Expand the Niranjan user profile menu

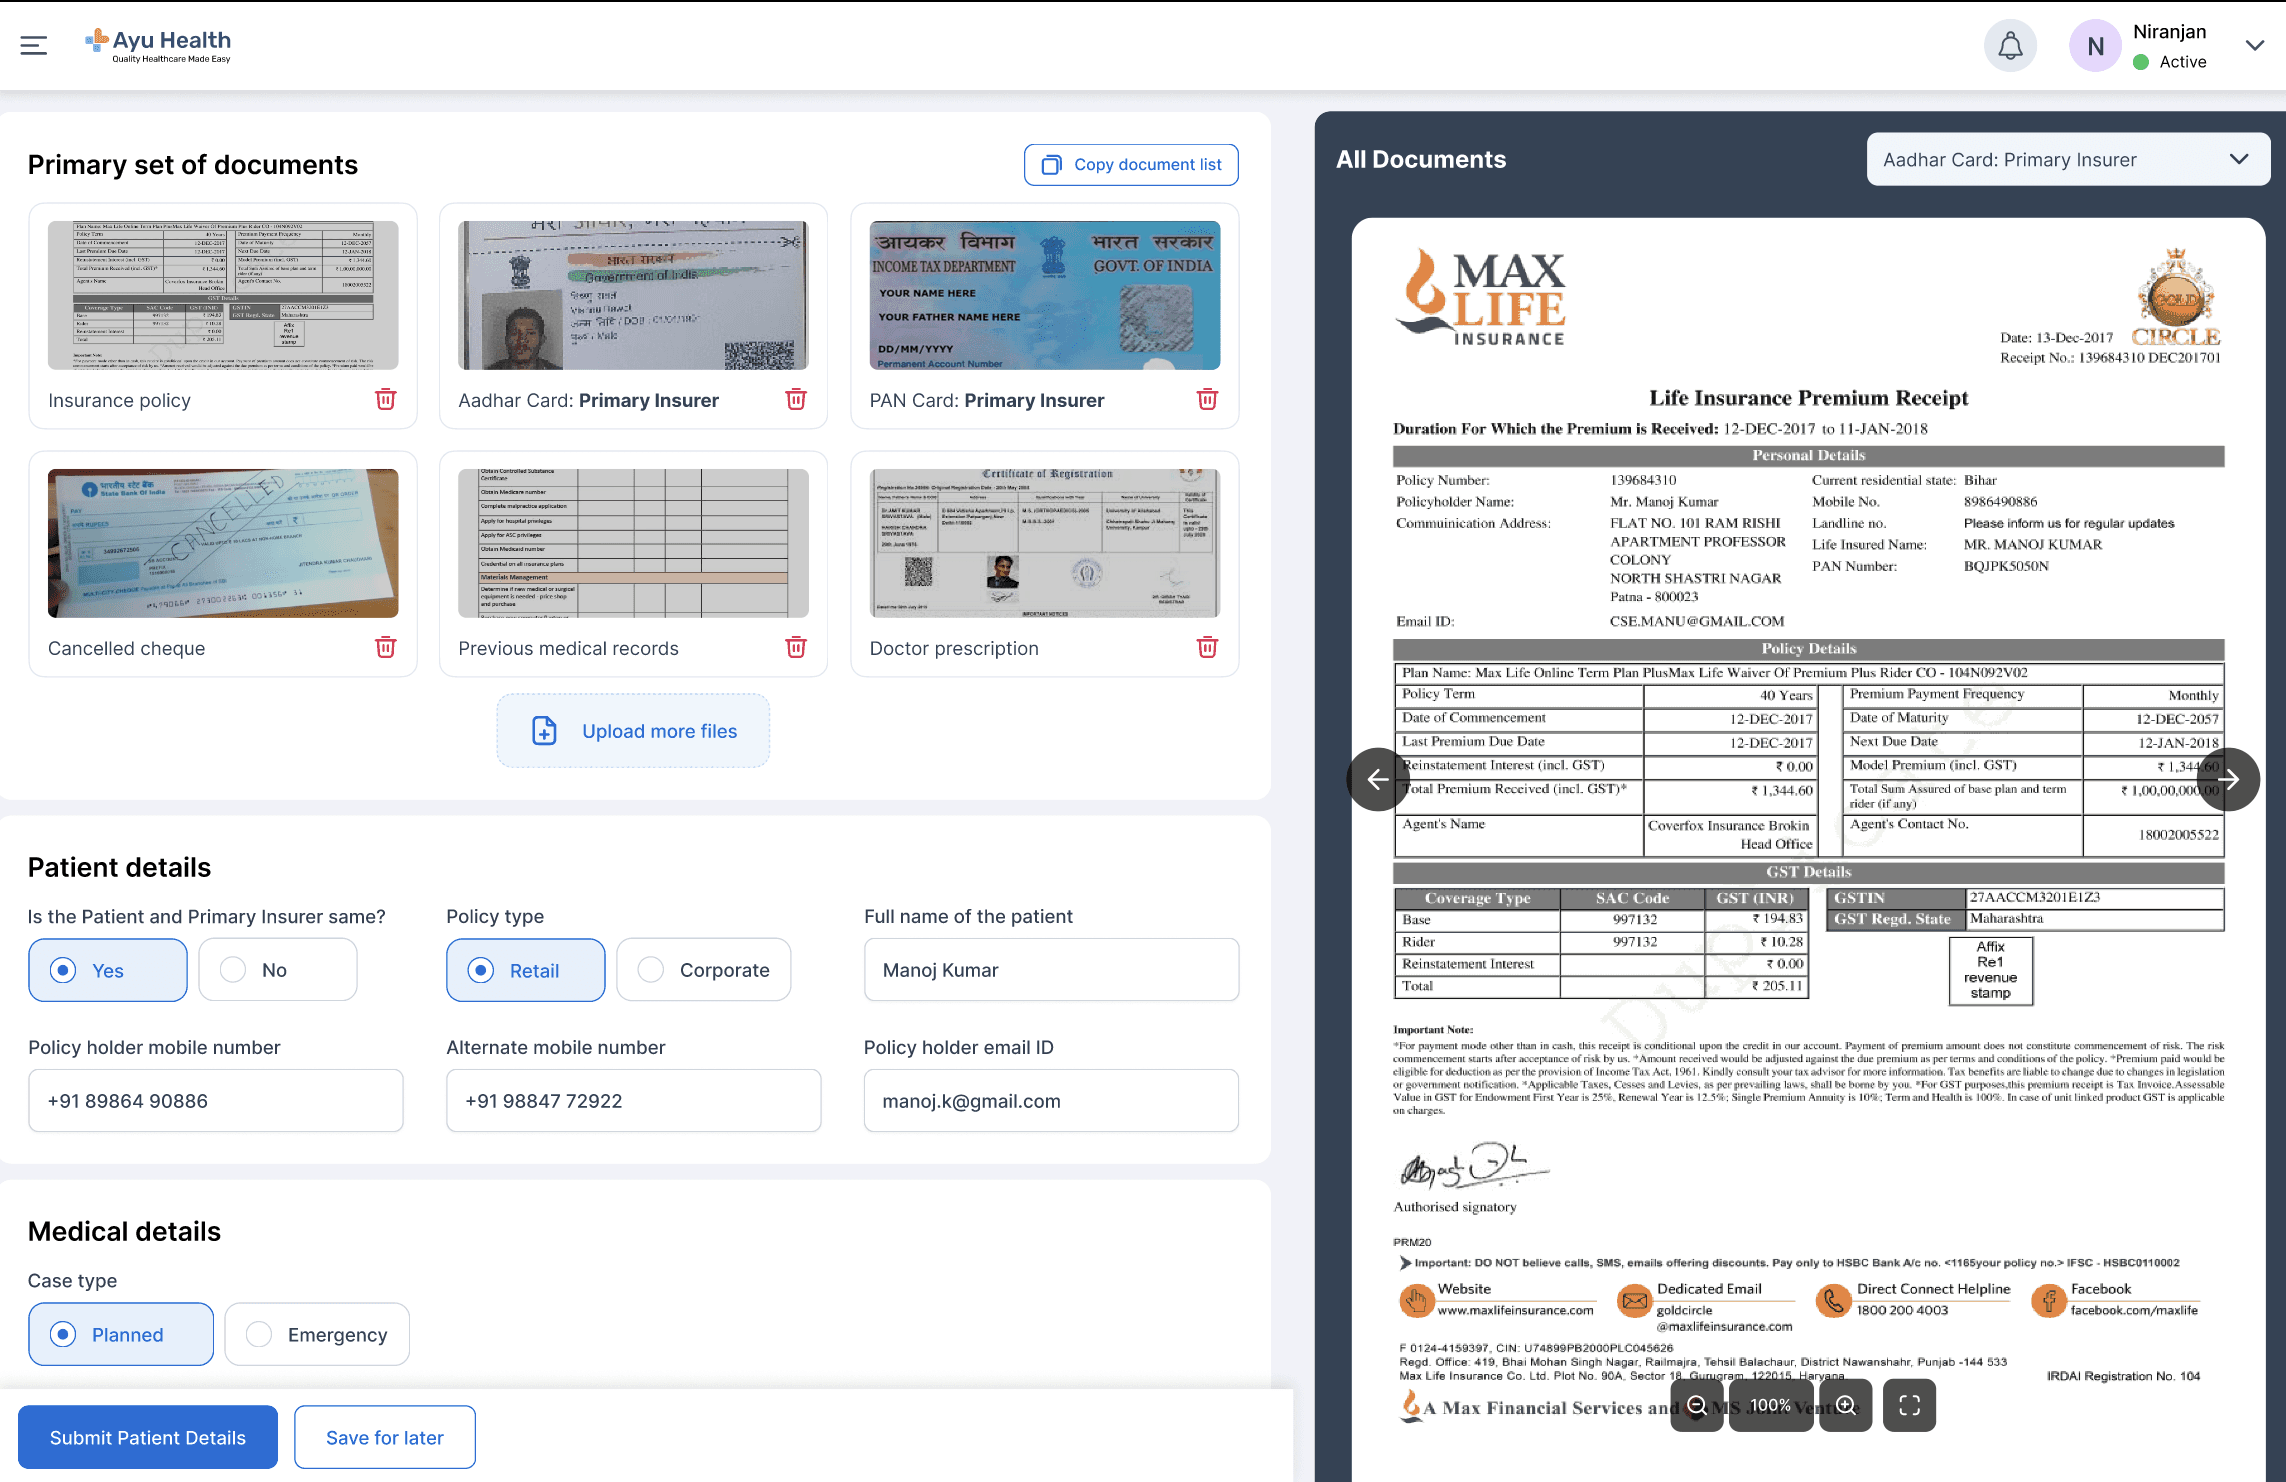[x=2254, y=46]
